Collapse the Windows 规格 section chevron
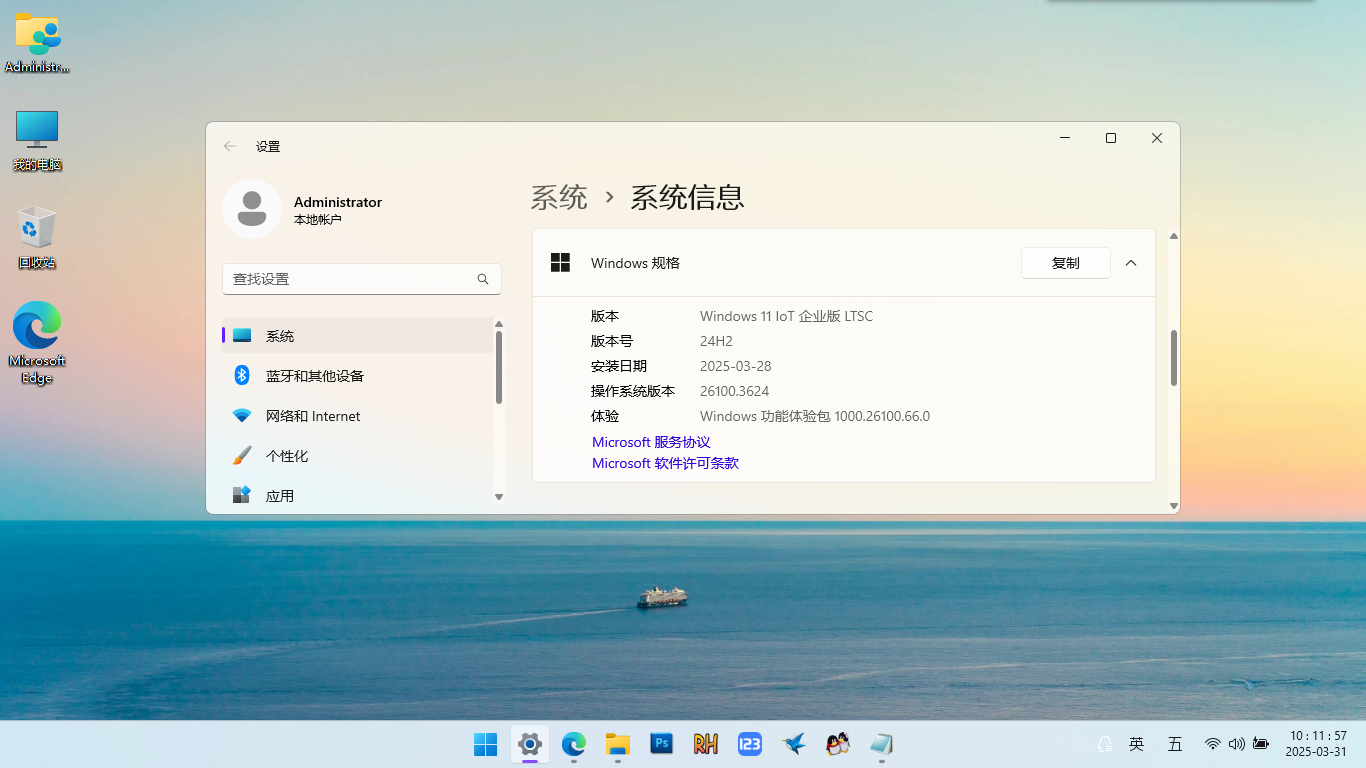This screenshot has height=768, width=1366. coord(1131,263)
